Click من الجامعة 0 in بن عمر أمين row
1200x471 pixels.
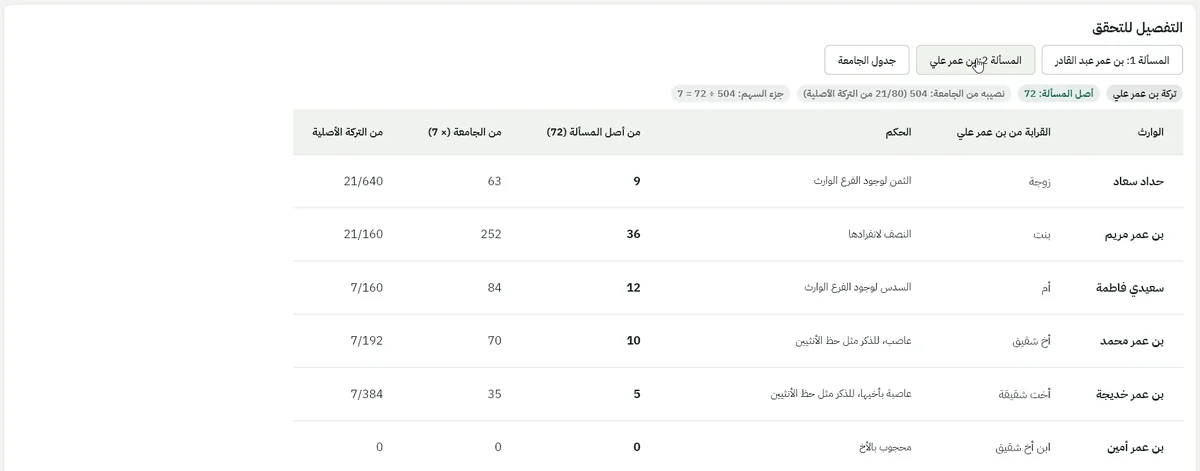(x=498, y=447)
